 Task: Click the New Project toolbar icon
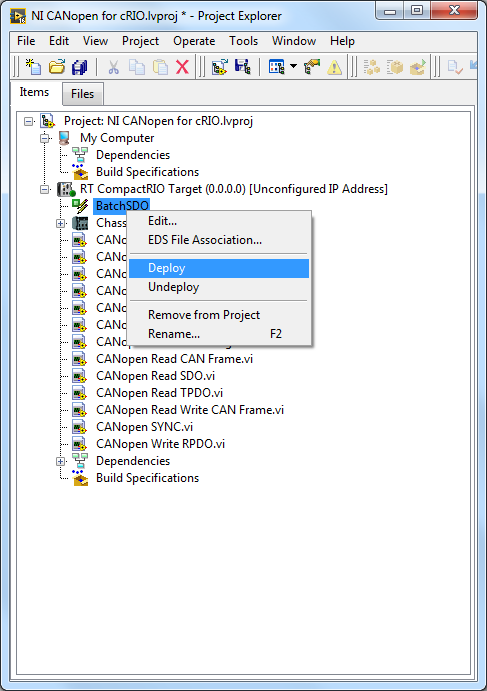point(33,67)
